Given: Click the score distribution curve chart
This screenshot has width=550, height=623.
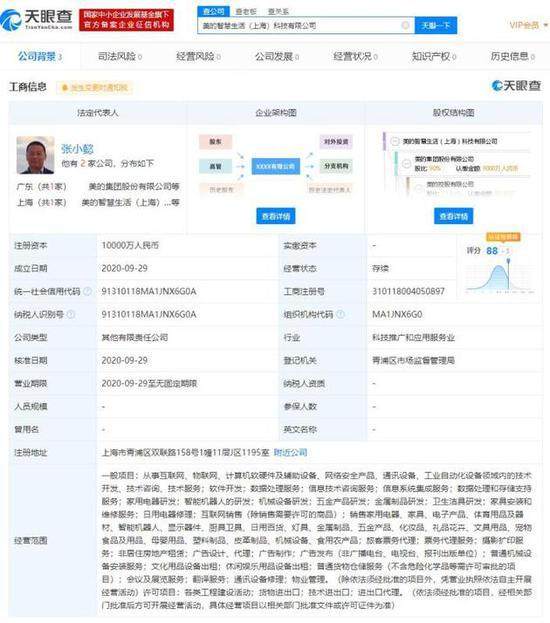Looking at the screenshot, I should pos(500,278).
